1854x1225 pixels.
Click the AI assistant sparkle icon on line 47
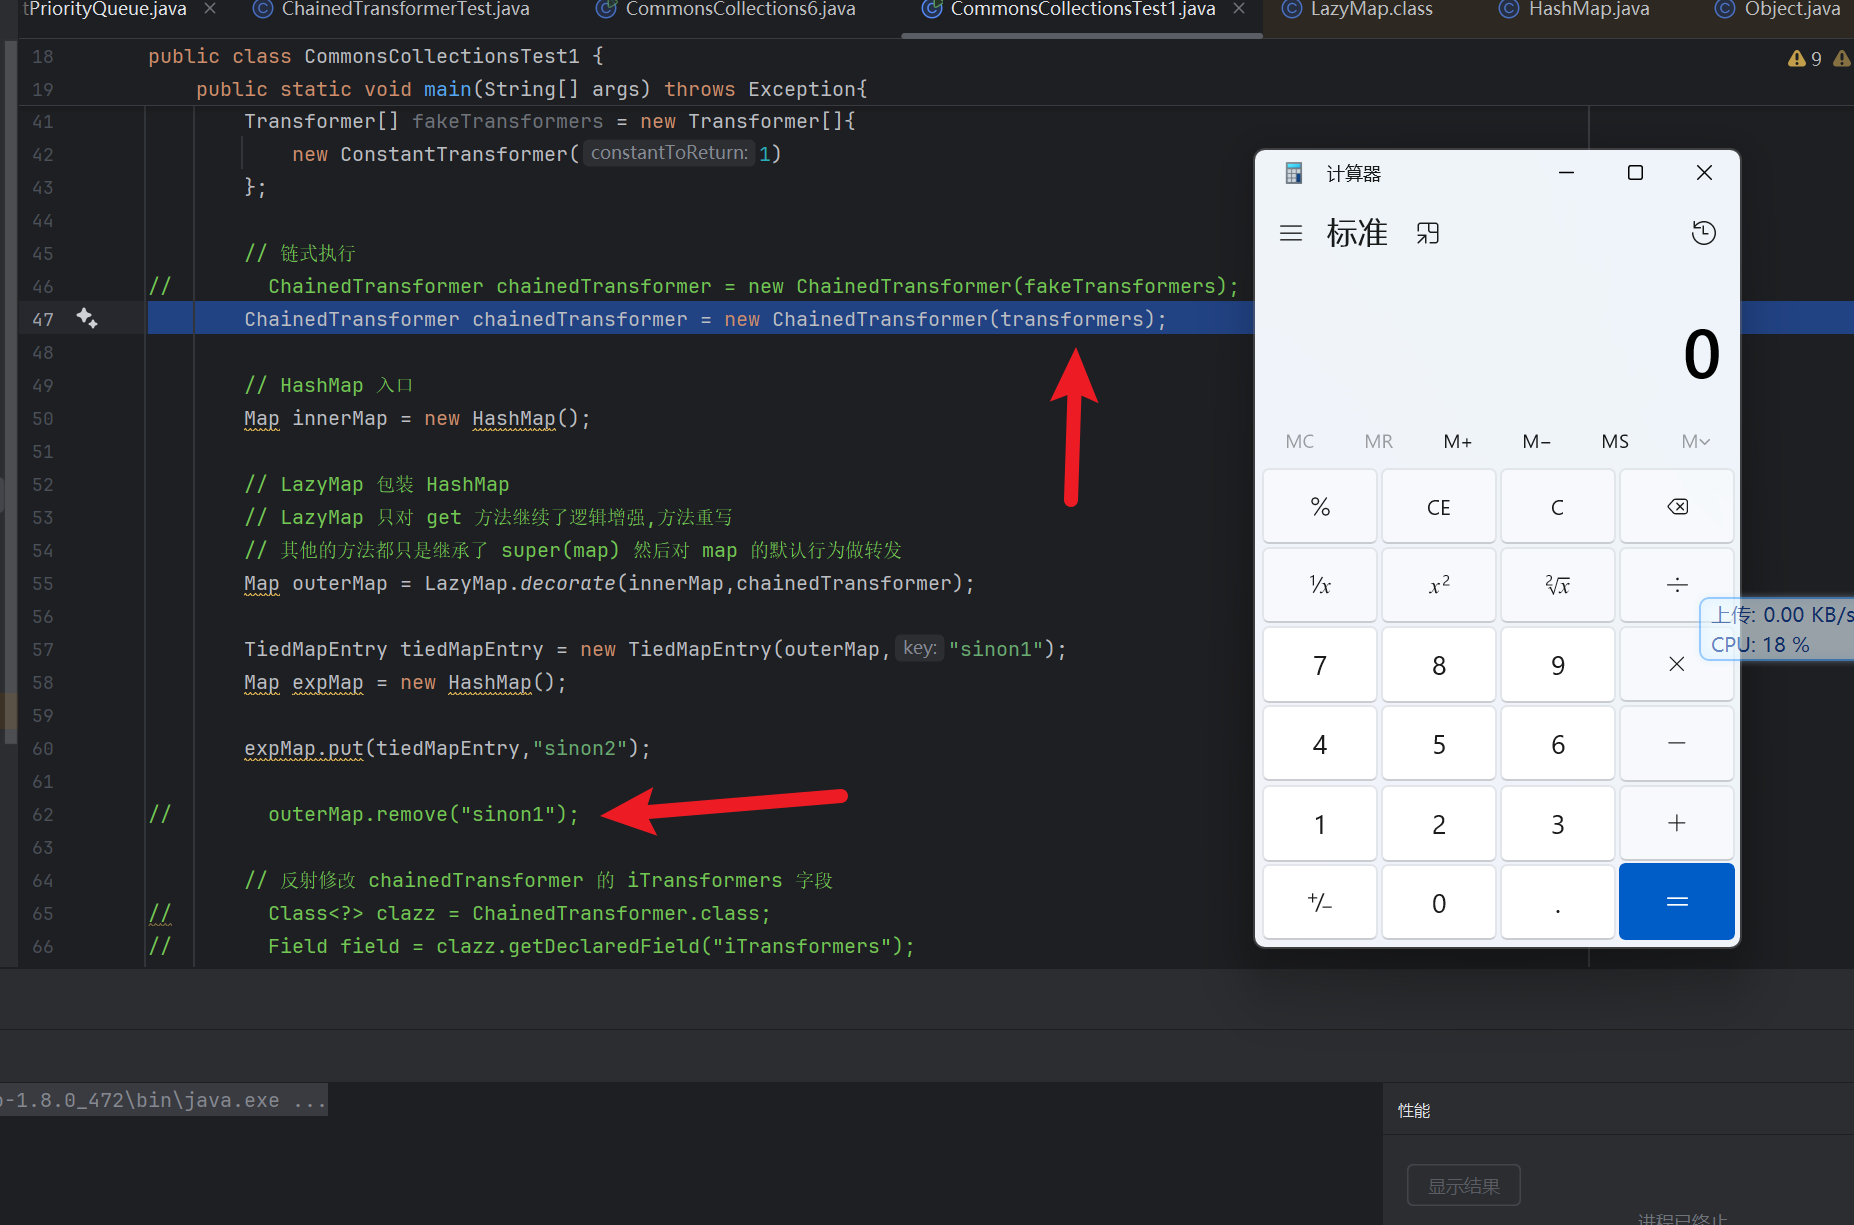[x=87, y=318]
